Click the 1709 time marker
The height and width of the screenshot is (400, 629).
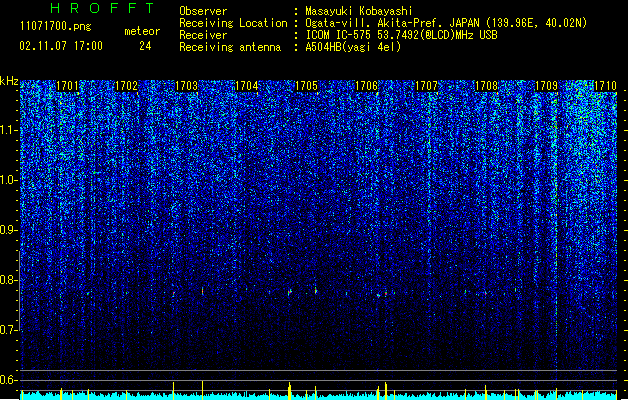546,86
